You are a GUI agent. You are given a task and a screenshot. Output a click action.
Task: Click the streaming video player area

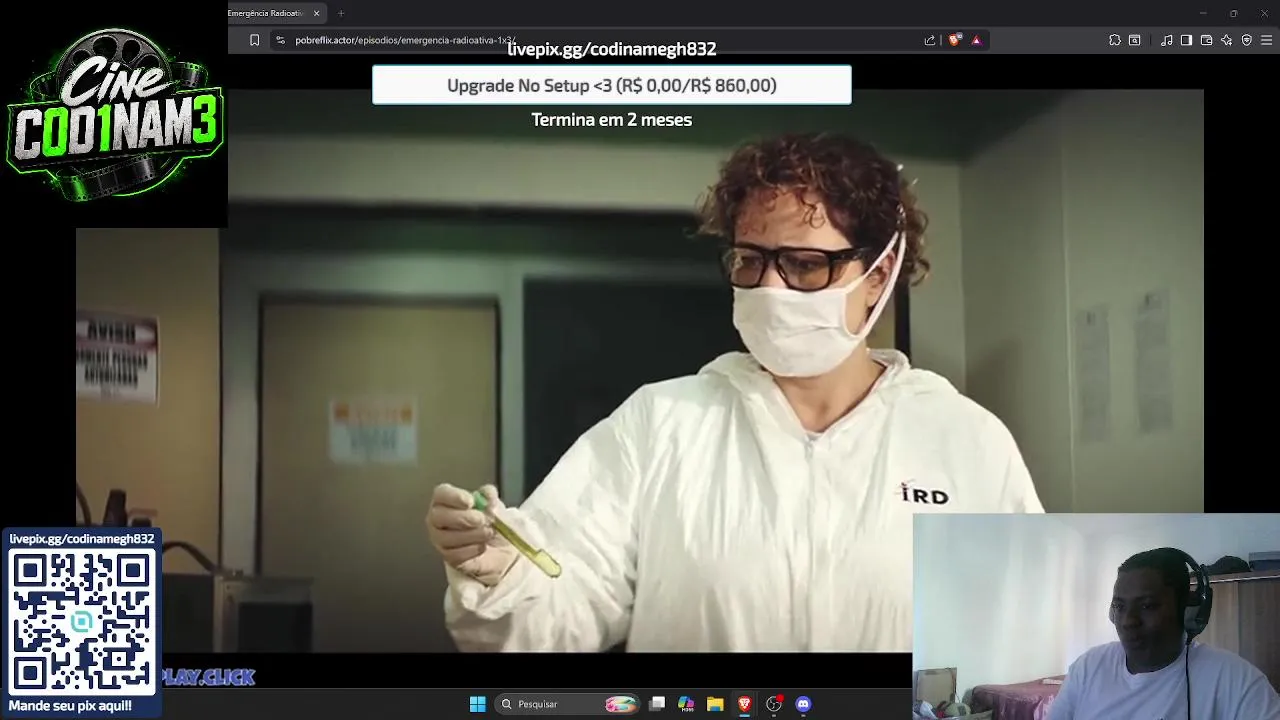click(x=640, y=370)
